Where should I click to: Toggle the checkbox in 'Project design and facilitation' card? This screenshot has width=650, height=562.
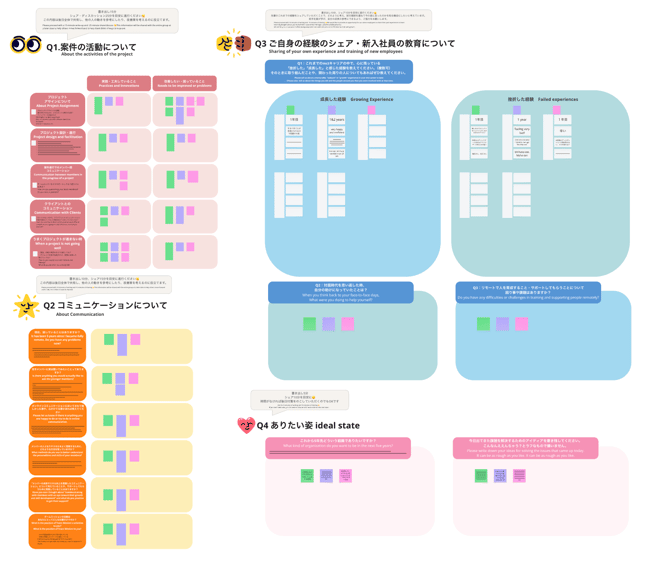click(x=33, y=143)
